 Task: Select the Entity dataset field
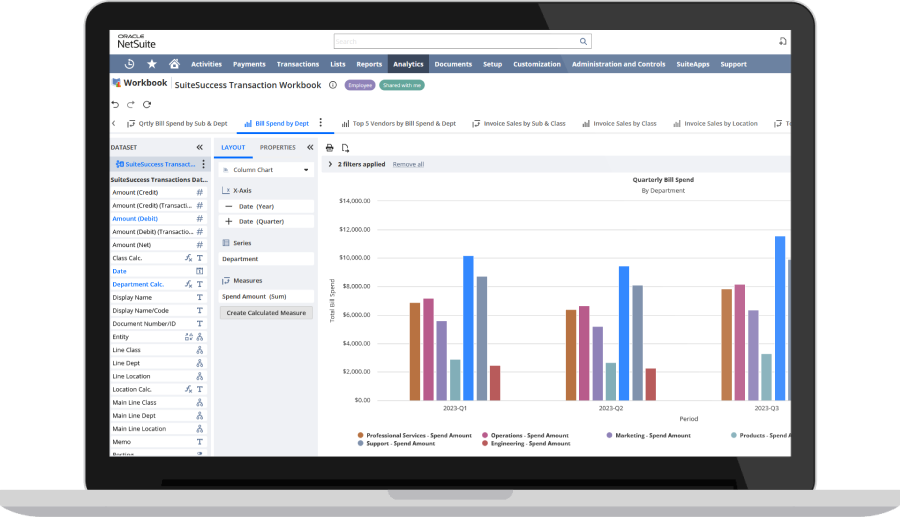pos(158,337)
